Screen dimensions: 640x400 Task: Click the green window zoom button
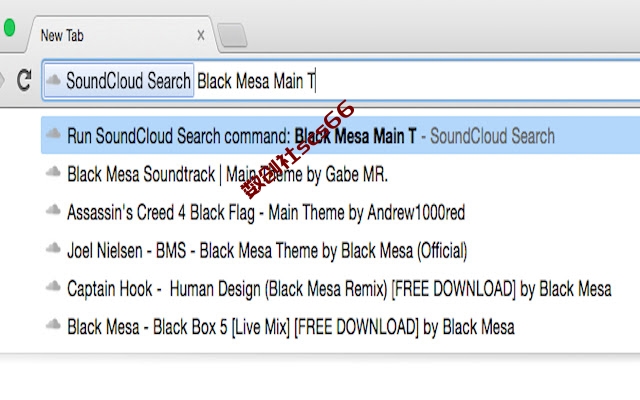click(x=9, y=28)
